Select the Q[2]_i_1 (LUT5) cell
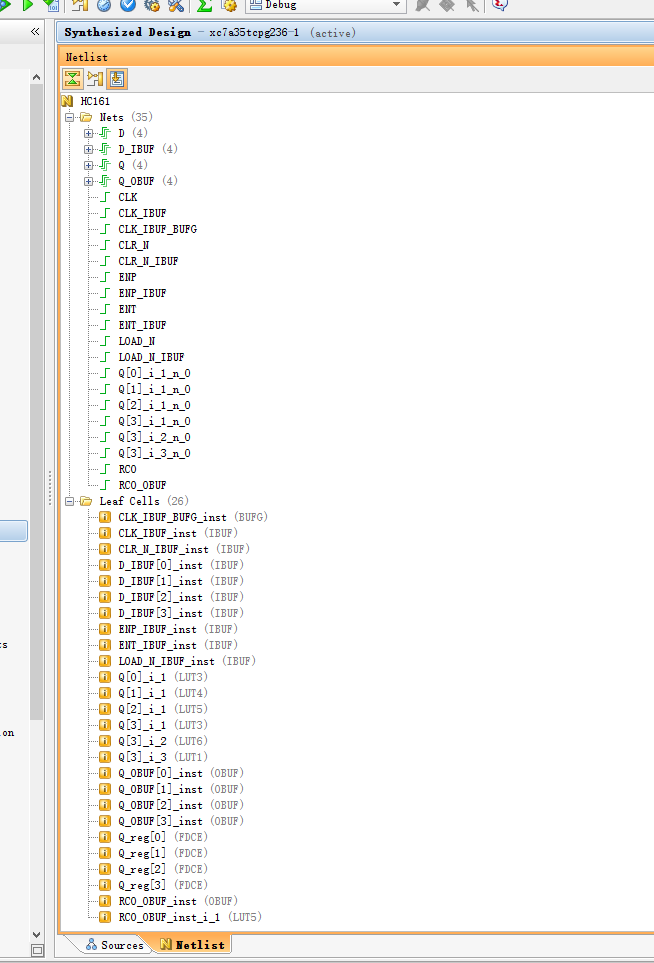This screenshot has height=963, width=654. click(163, 709)
